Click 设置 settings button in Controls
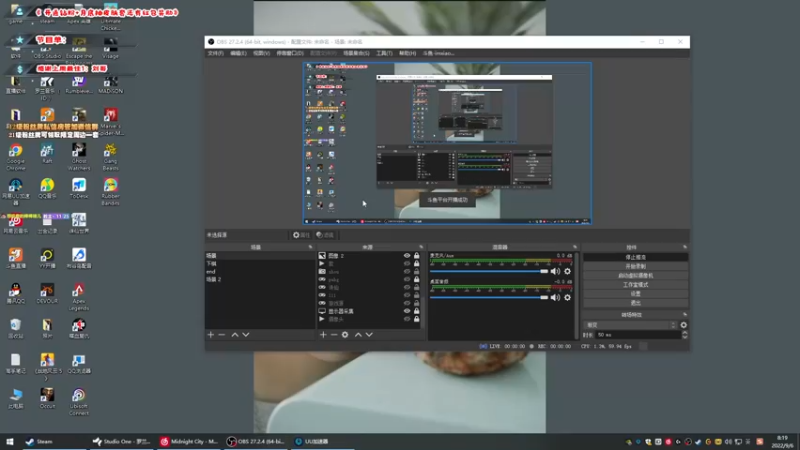The width and height of the screenshot is (800, 450). (635, 294)
